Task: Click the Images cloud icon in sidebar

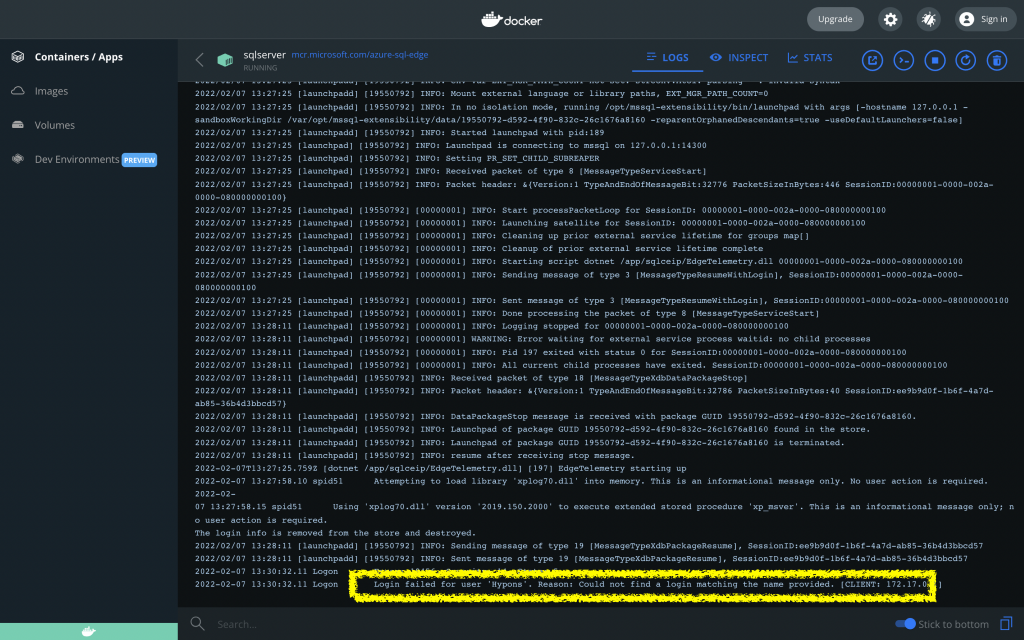Action: [x=18, y=91]
